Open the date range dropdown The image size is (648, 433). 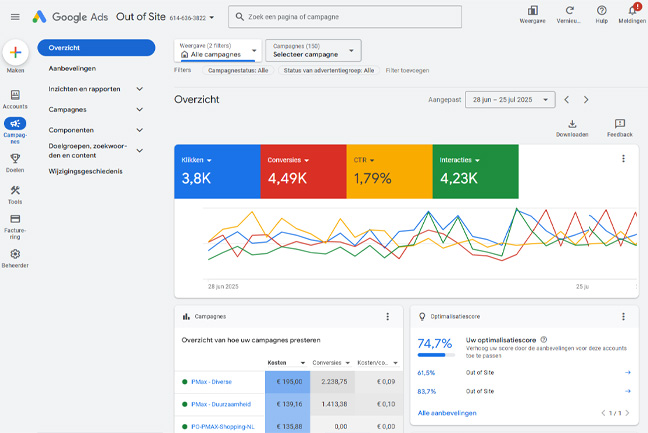tap(510, 100)
